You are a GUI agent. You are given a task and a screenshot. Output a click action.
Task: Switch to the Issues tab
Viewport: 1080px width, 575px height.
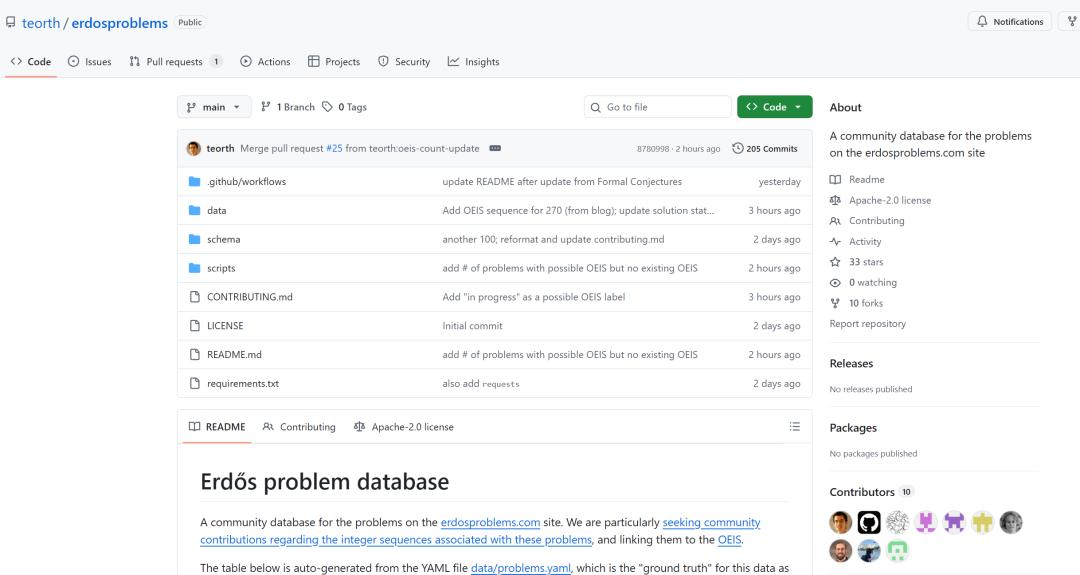pos(89,62)
